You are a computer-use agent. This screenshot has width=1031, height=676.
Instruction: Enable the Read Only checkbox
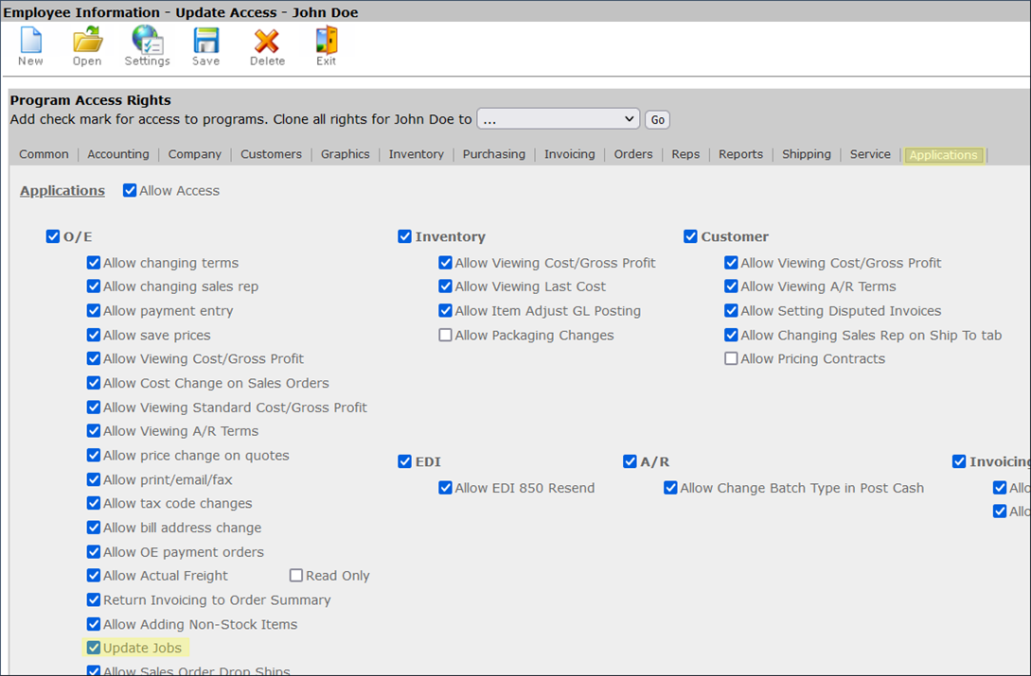coord(296,575)
